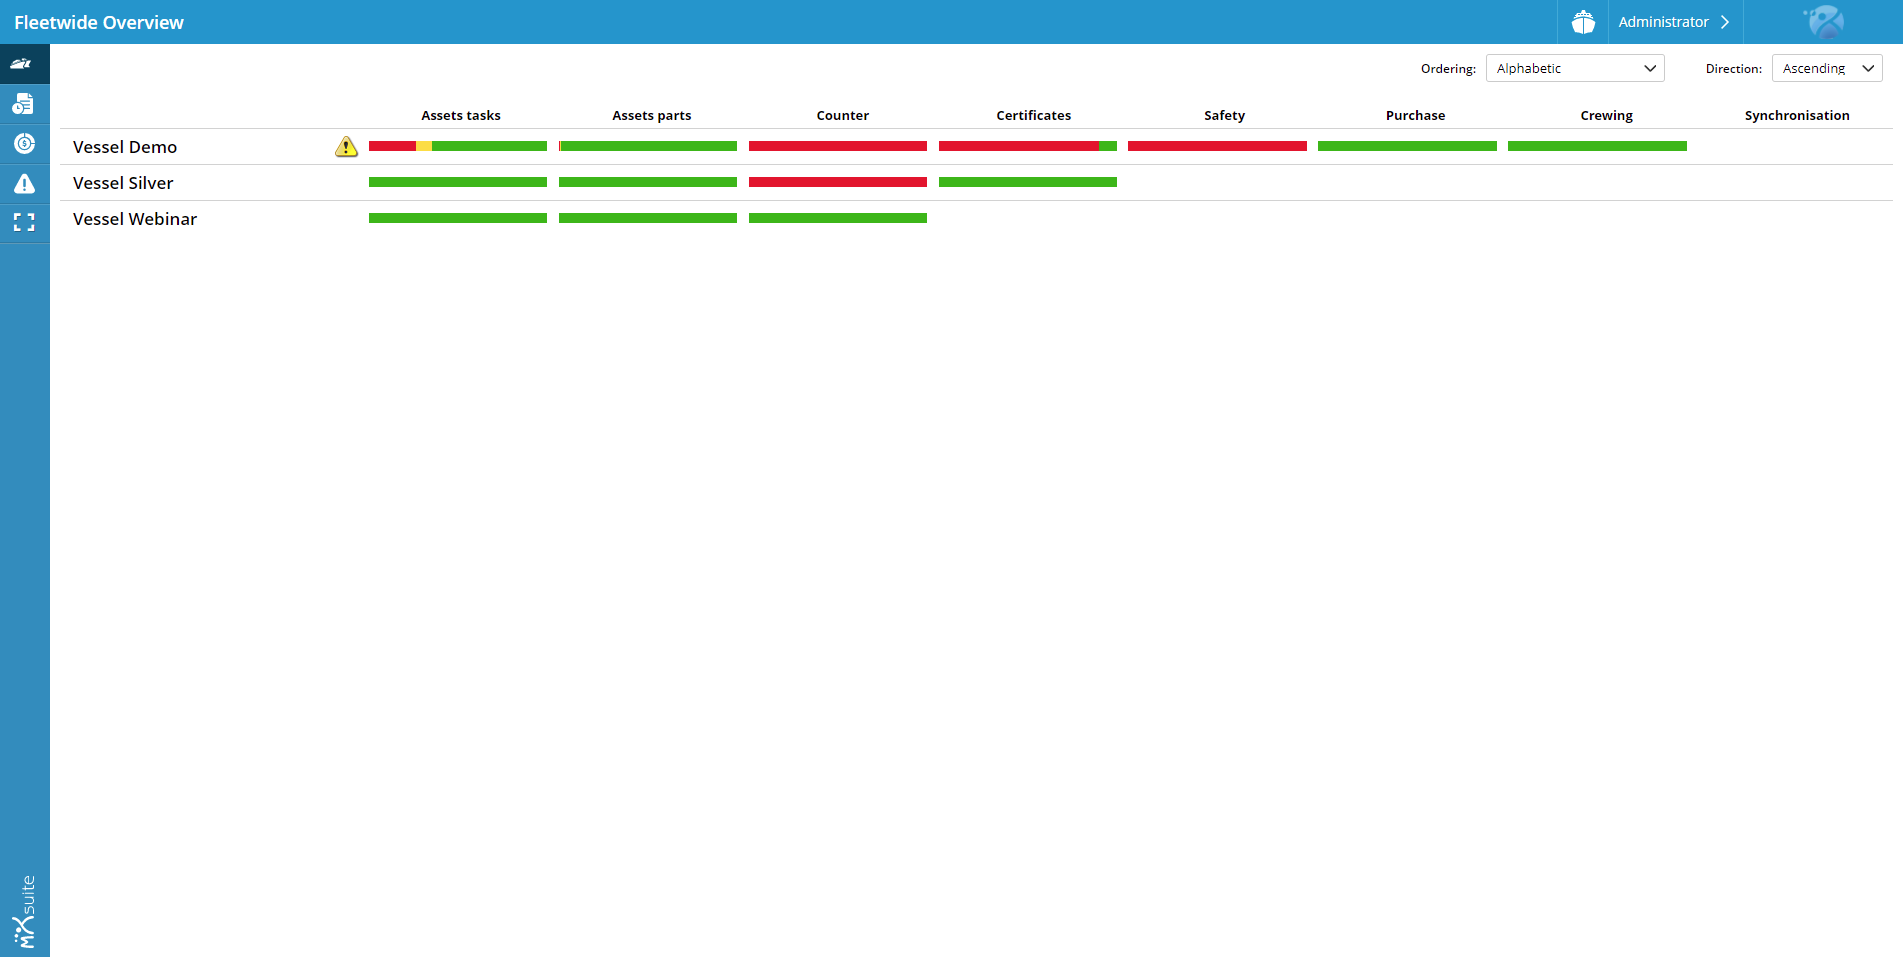Click Vessel Silver's green Certificates status bar
The width and height of the screenshot is (1903, 957).
[1027, 182]
